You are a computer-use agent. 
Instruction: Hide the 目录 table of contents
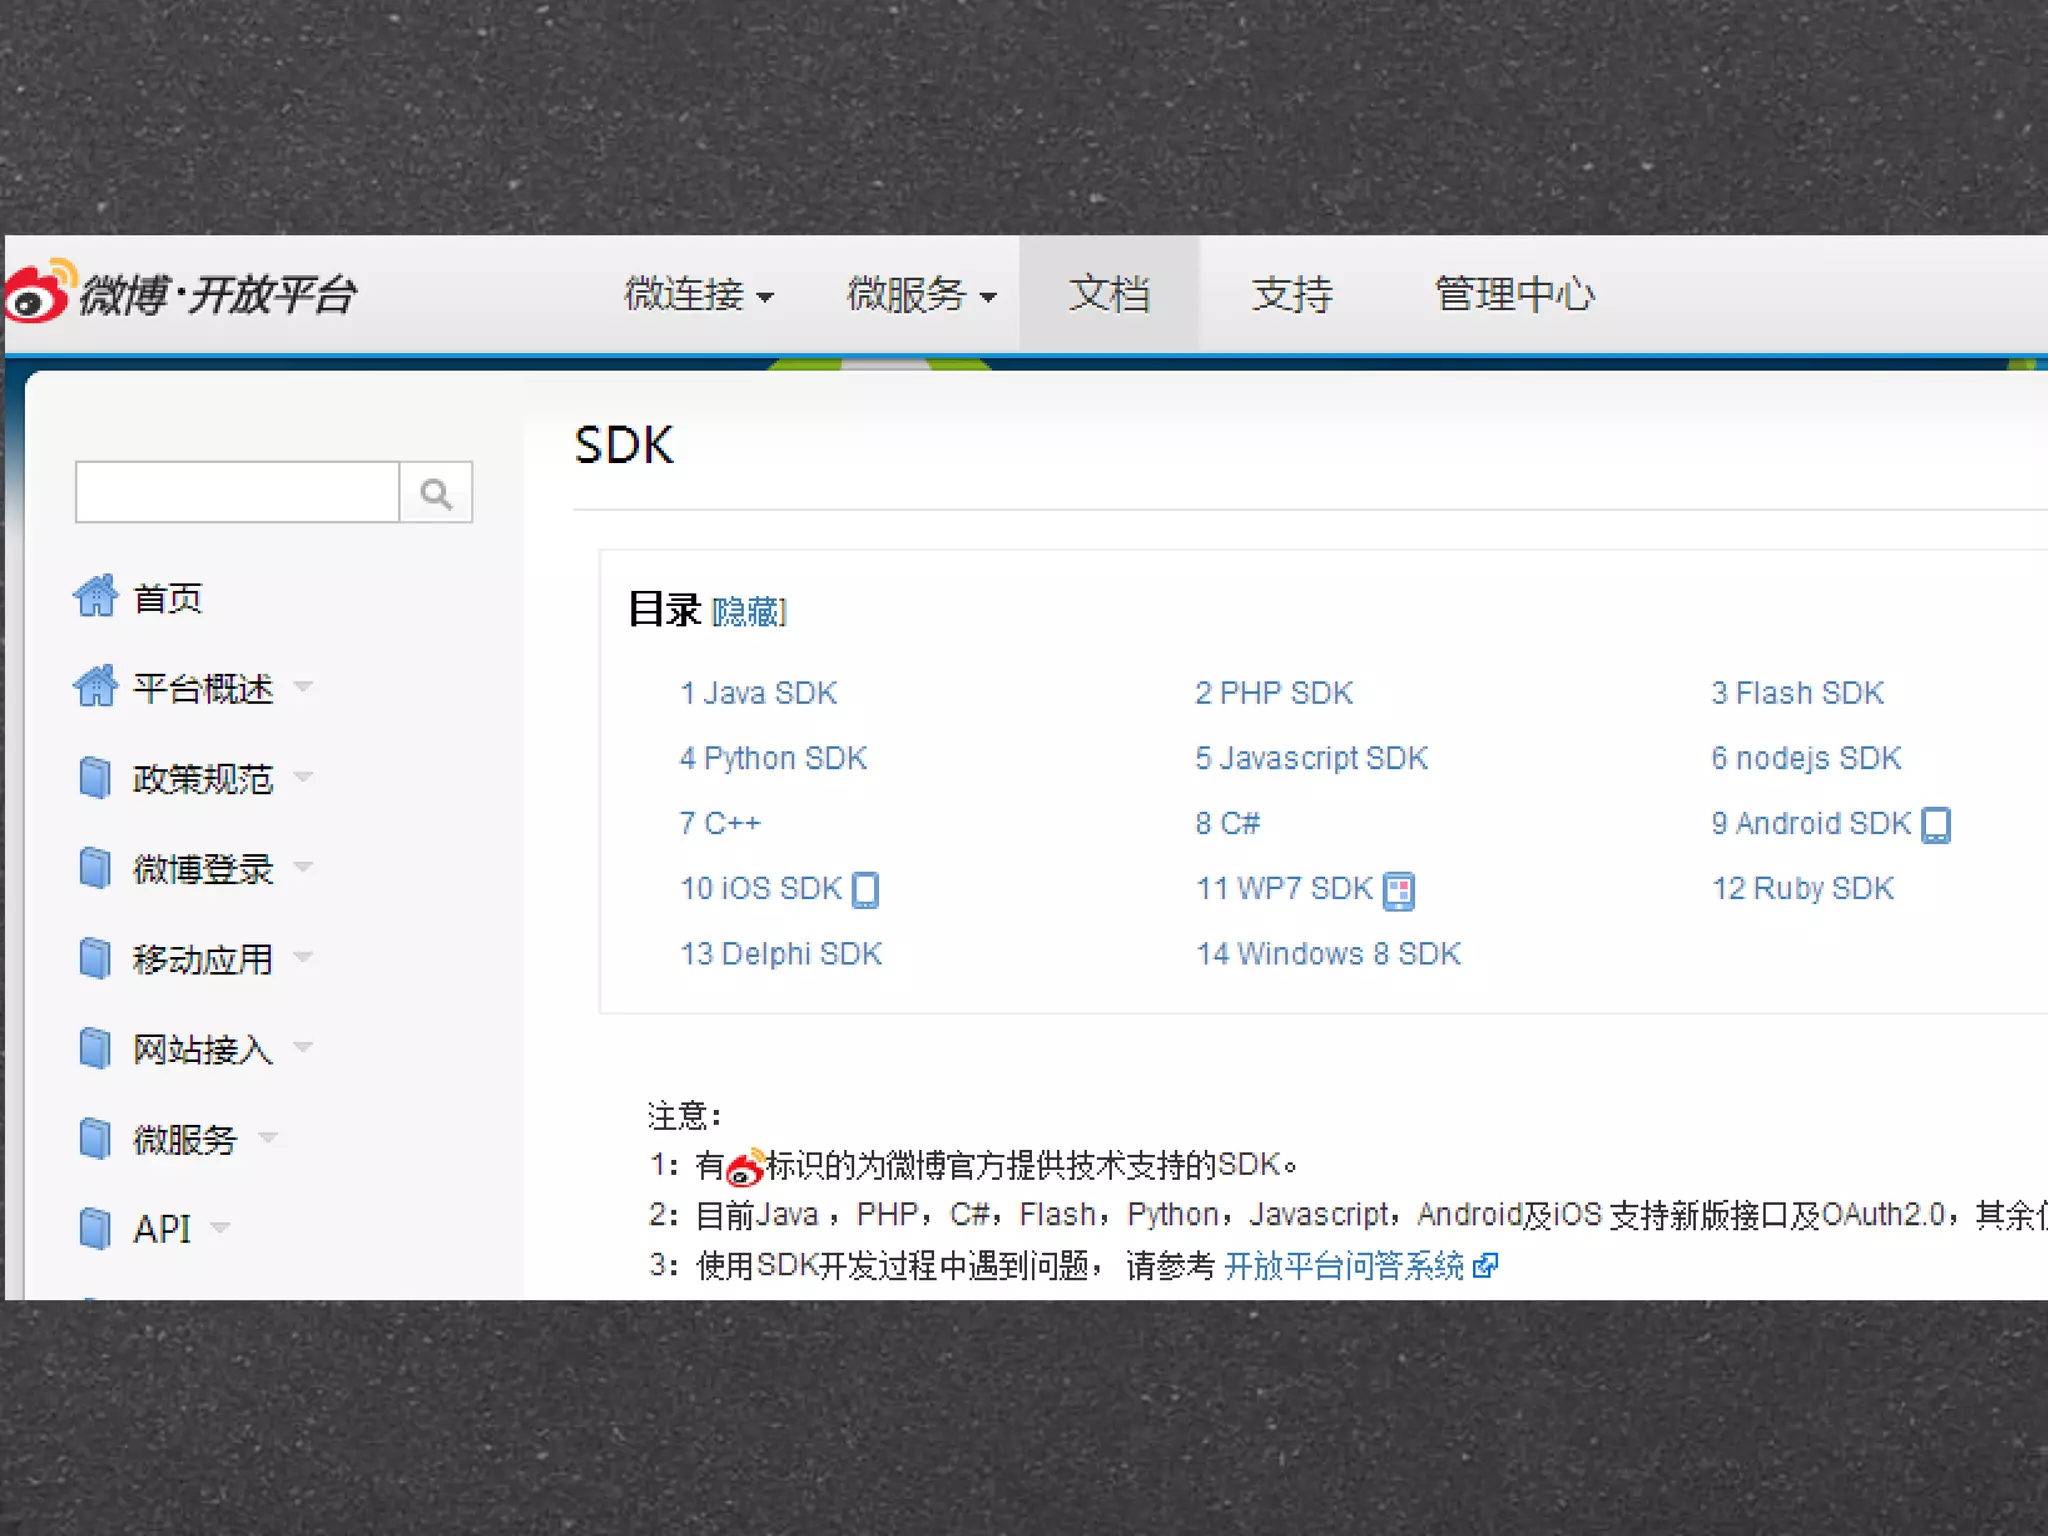(749, 611)
